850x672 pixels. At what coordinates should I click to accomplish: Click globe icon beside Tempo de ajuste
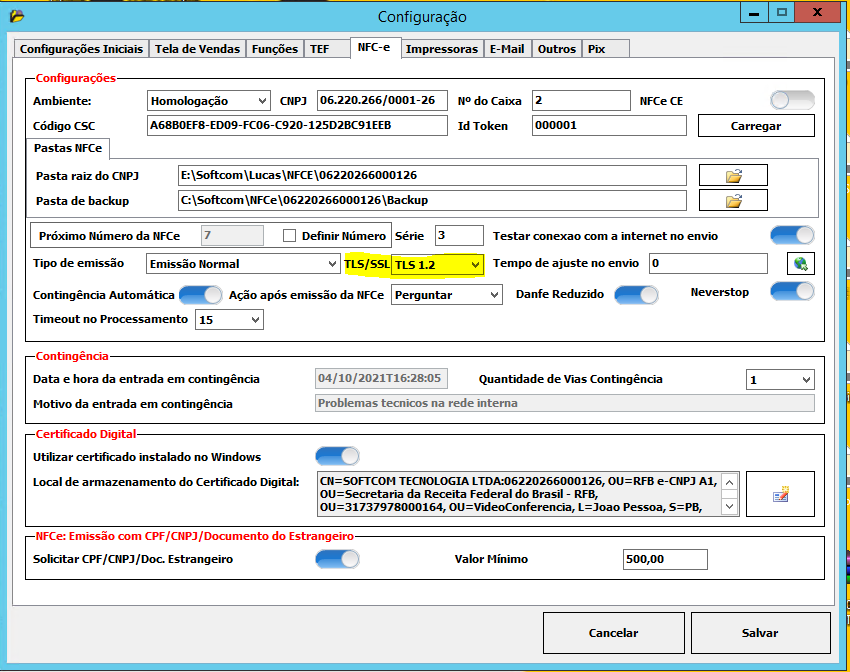tap(800, 264)
